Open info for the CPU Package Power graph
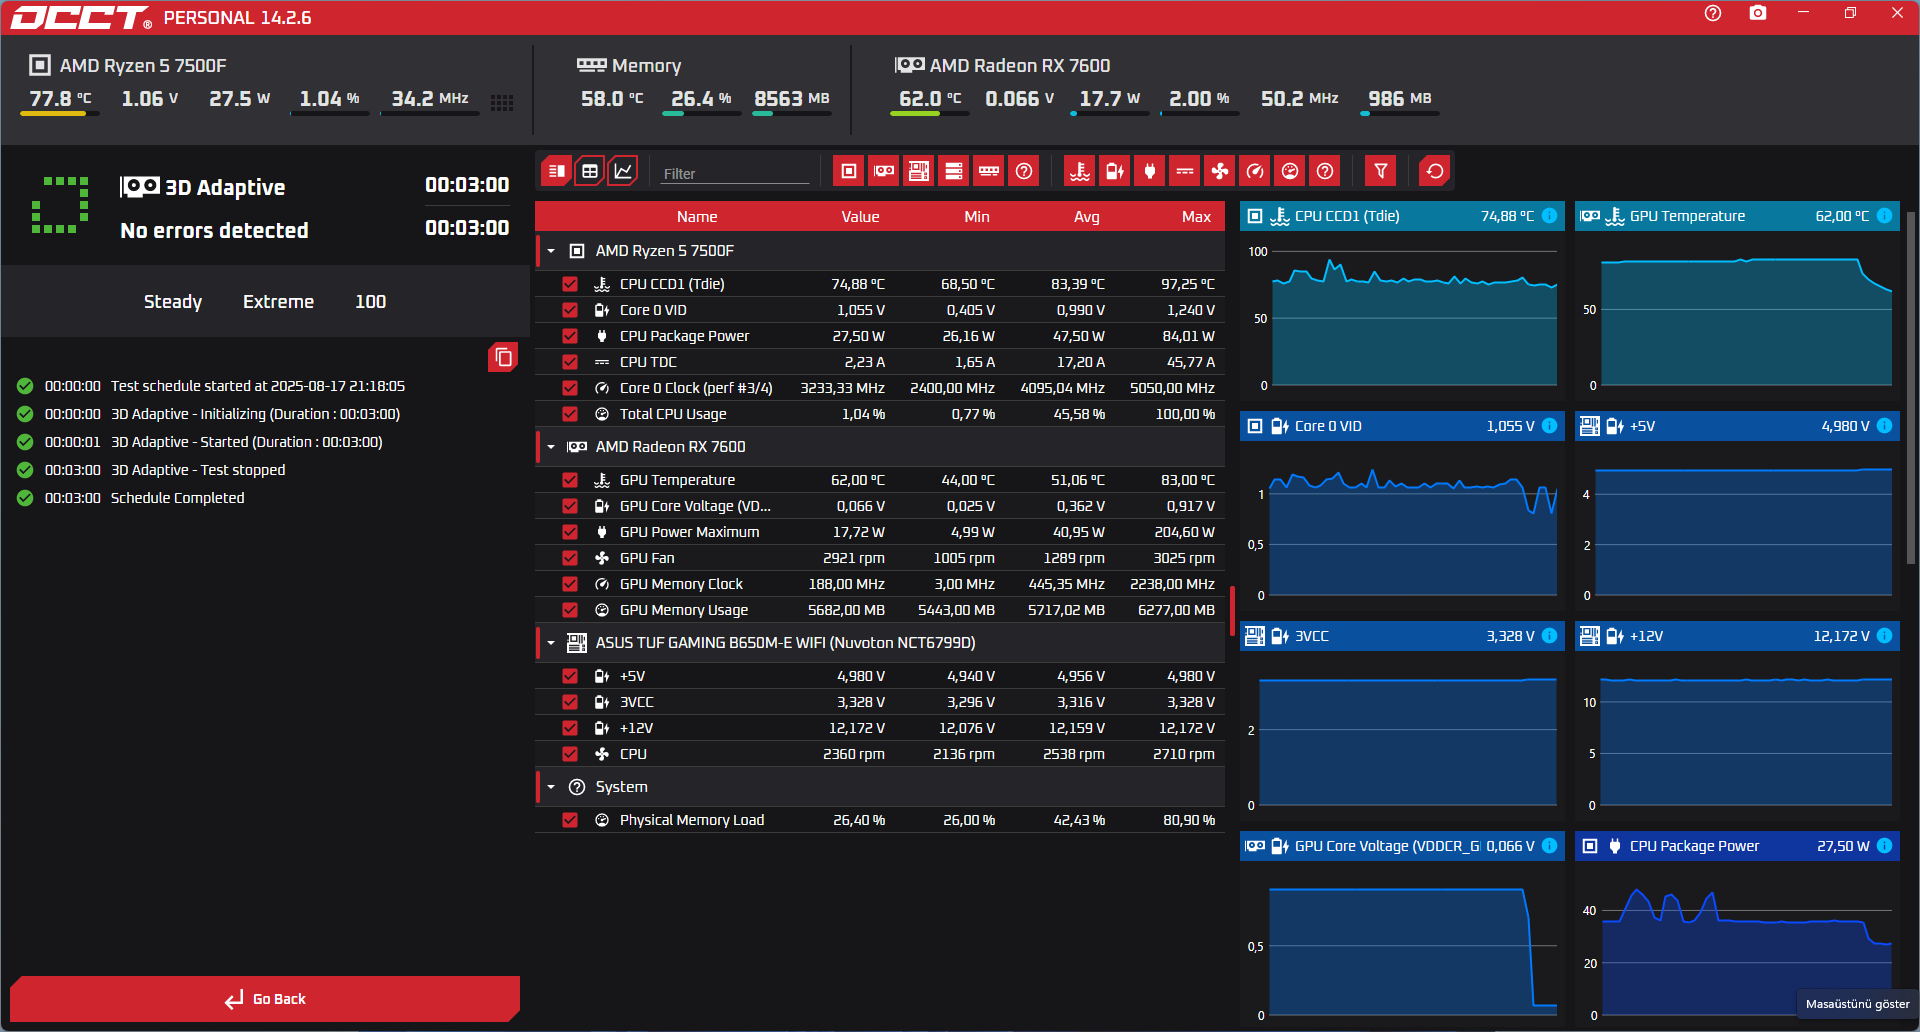Screen dimensions: 1920x1032 [x=1885, y=846]
